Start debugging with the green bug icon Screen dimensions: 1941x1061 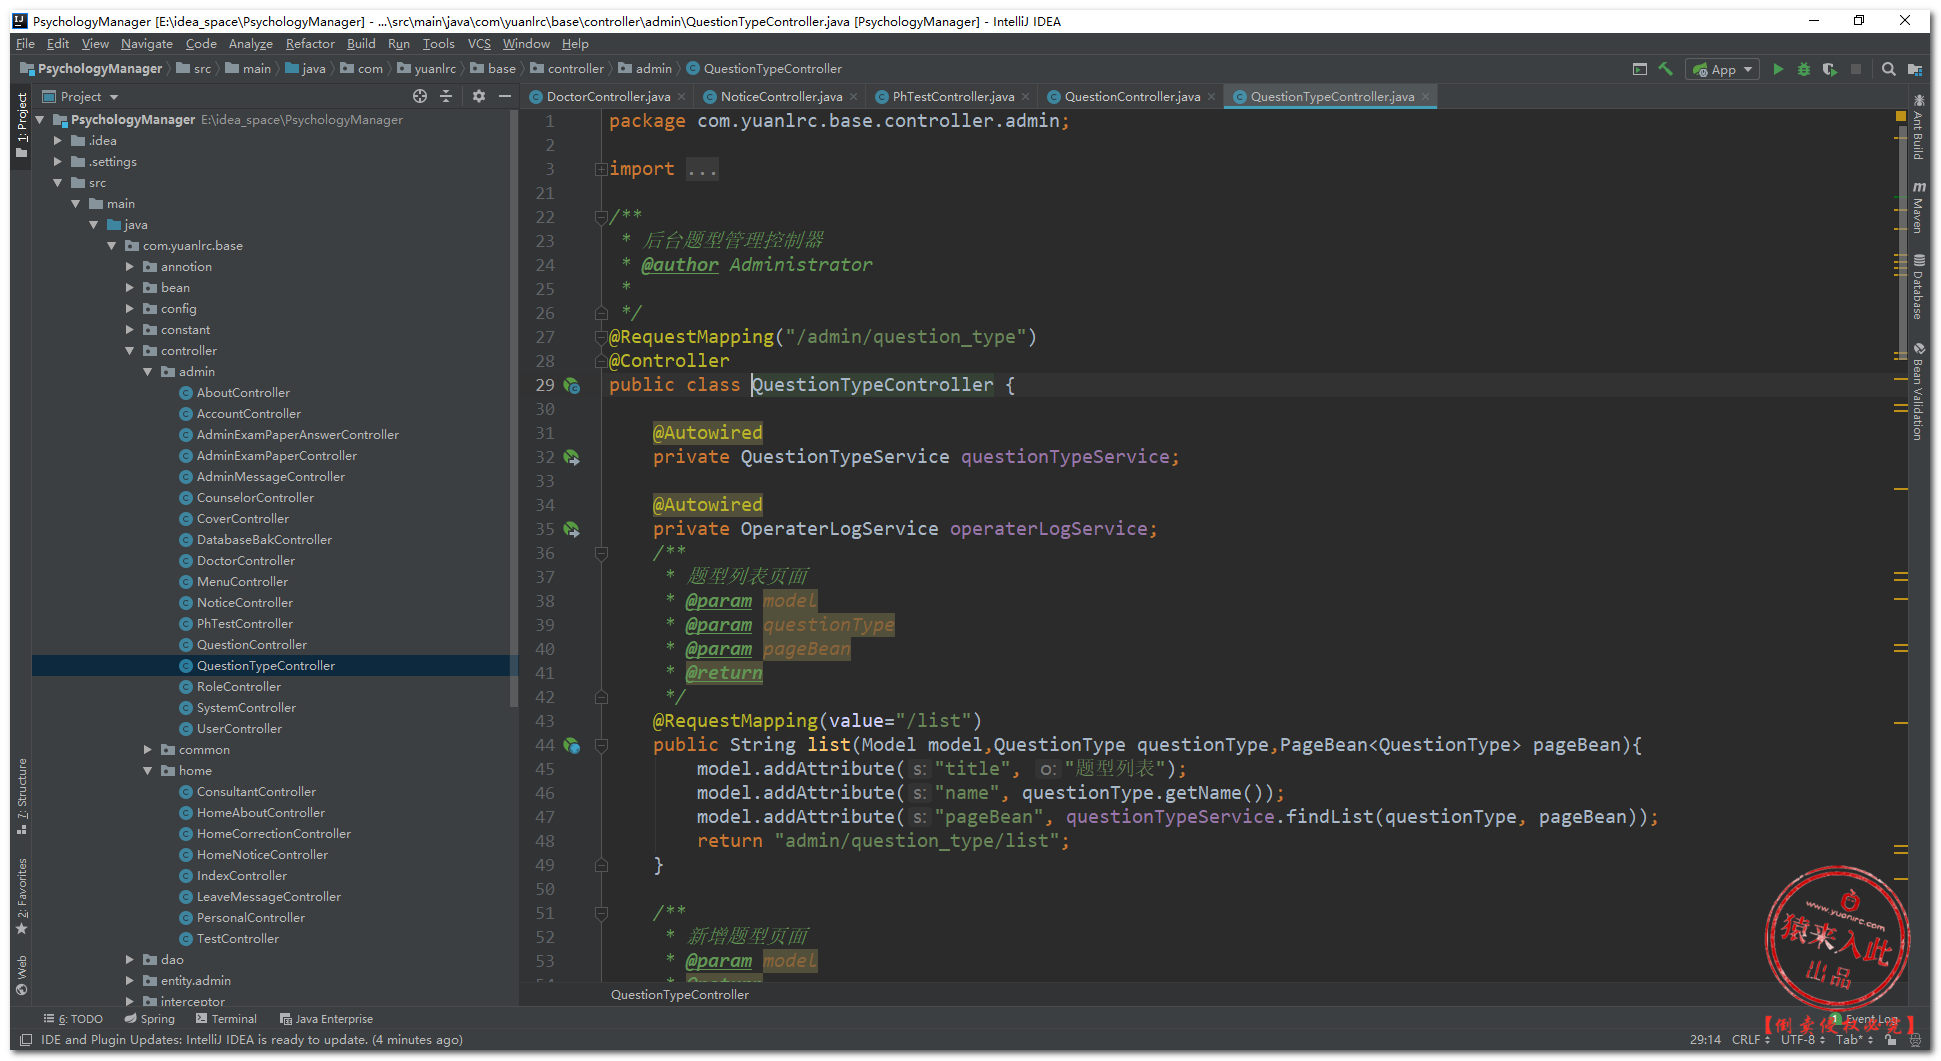tap(1803, 69)
